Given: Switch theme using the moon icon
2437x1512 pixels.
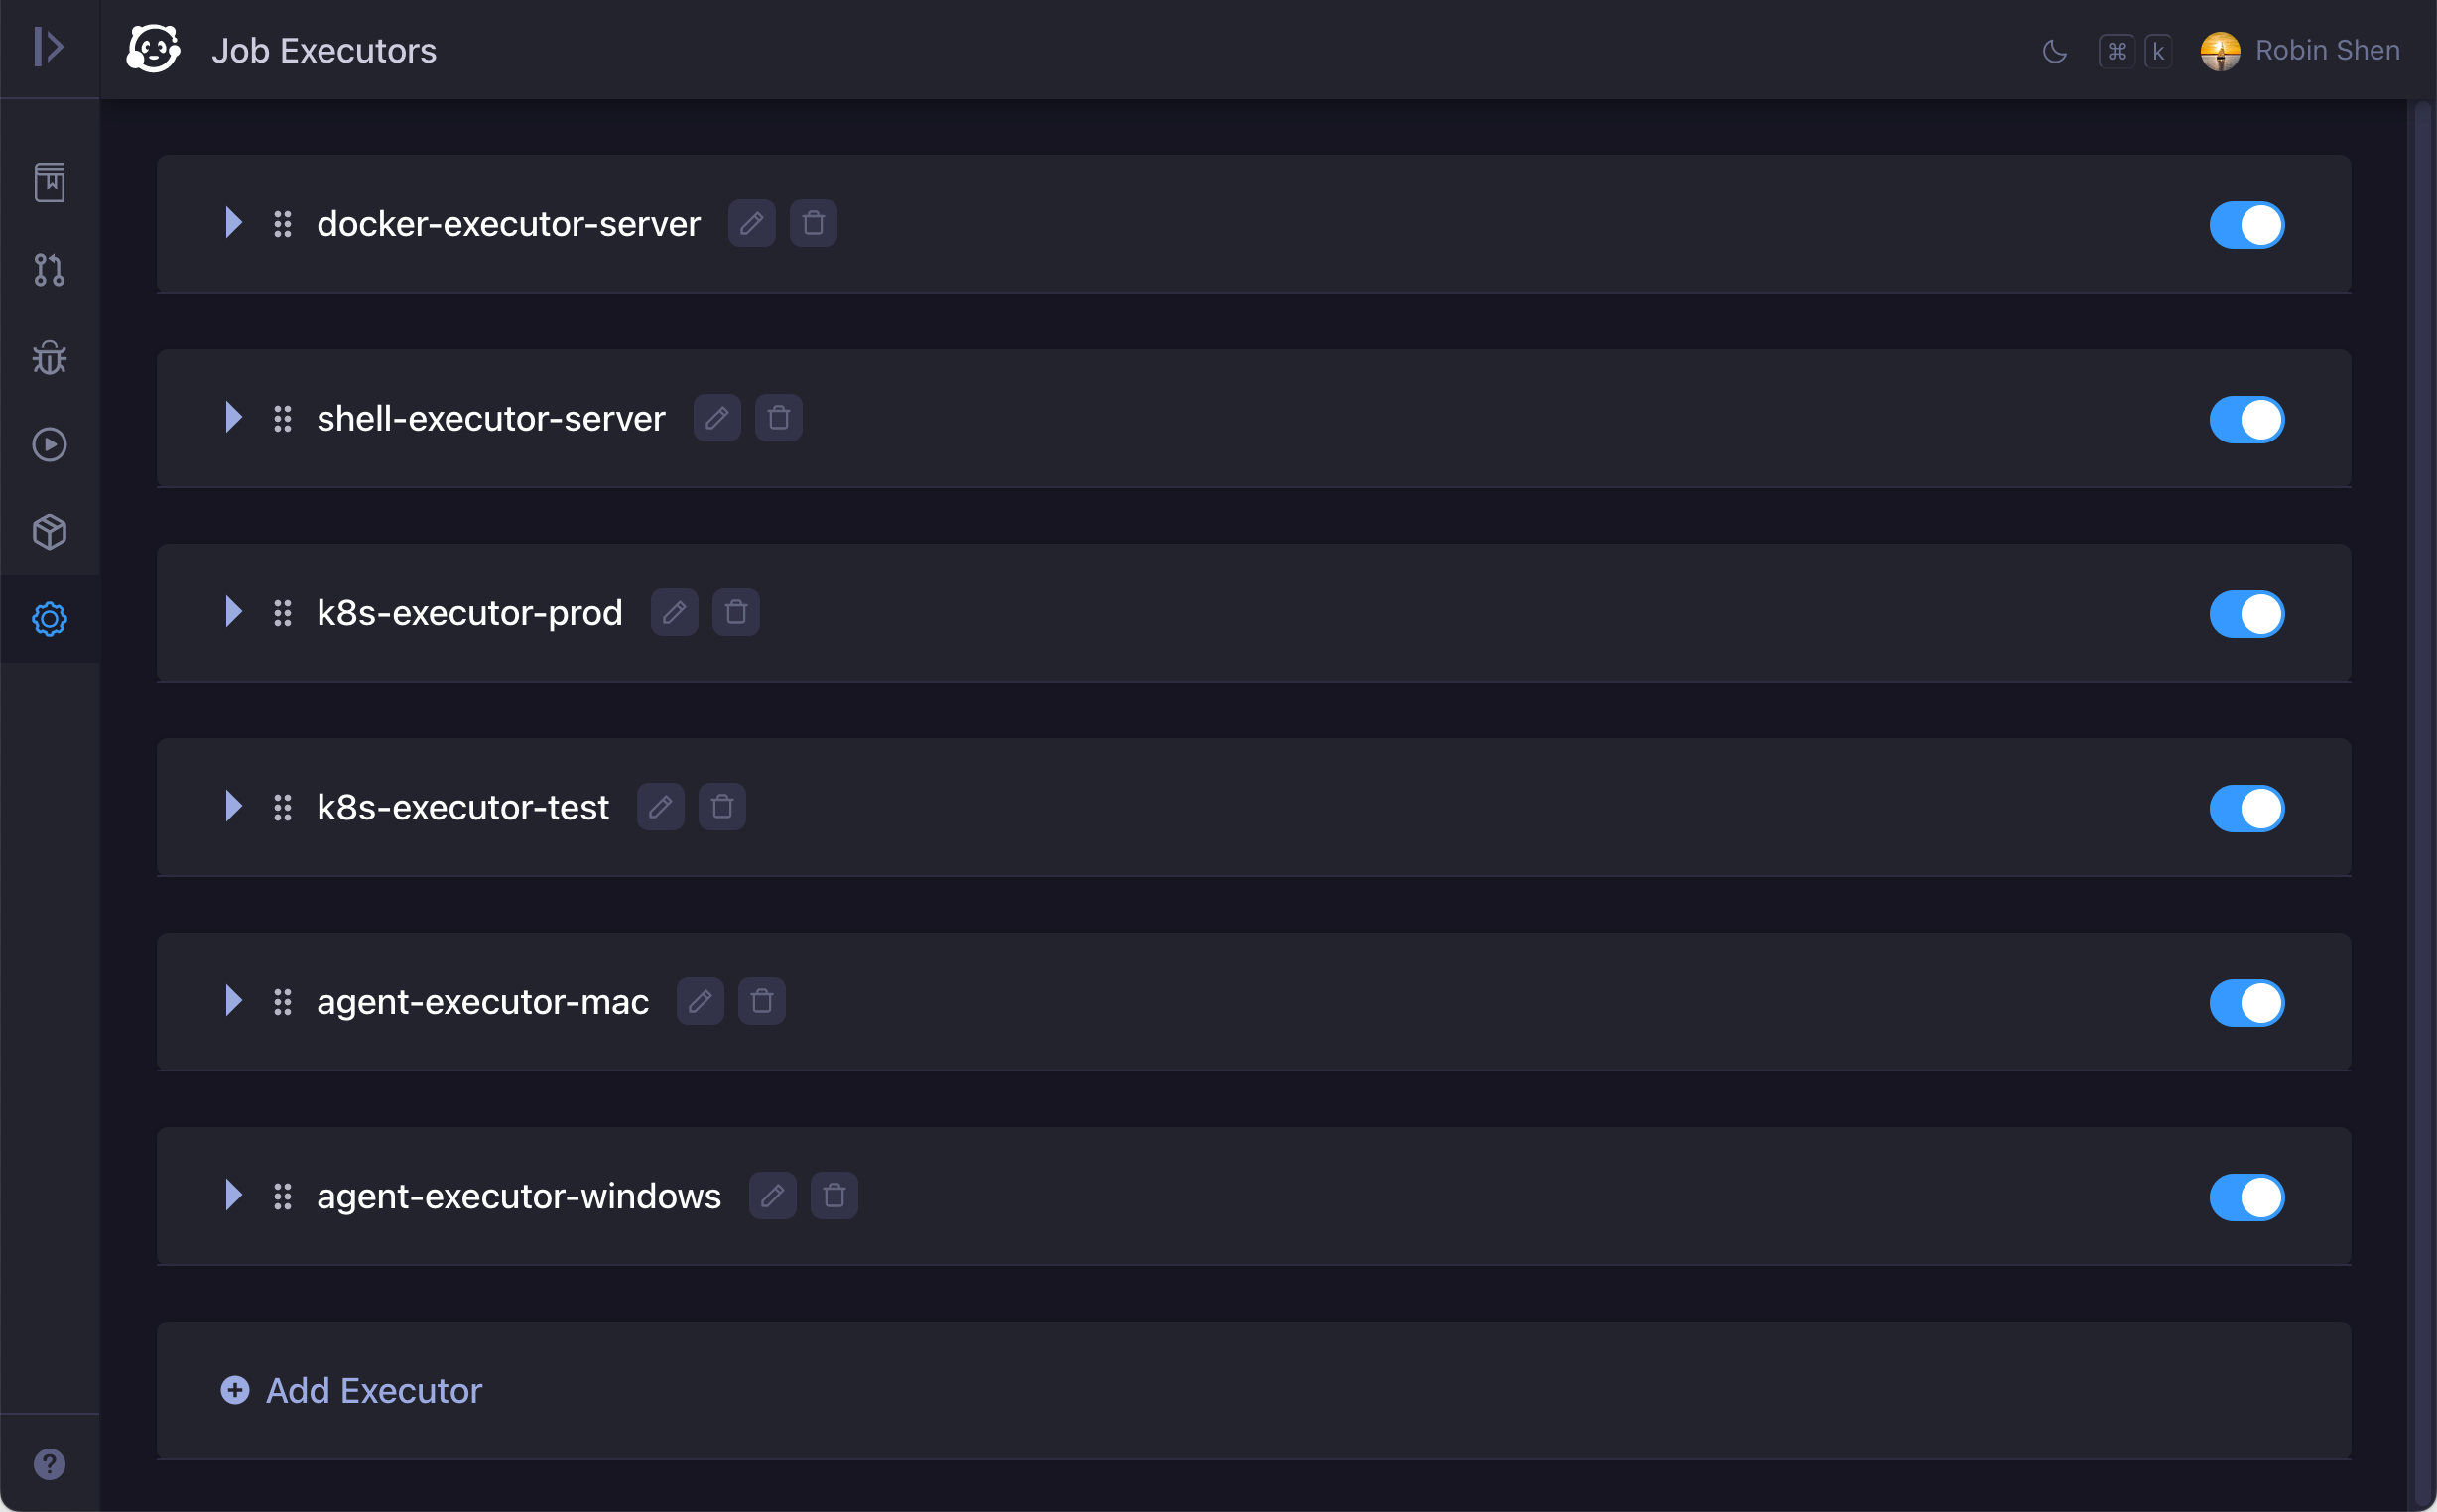Looking at the screenshot, I should pos(2054,51).
